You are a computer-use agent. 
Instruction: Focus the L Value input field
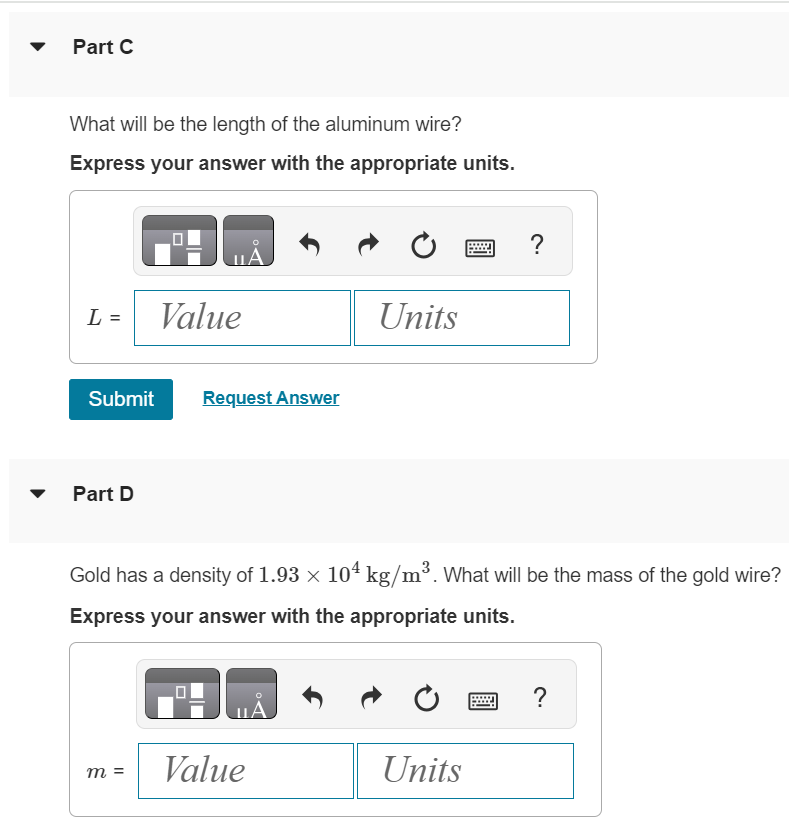click(242, 318)
